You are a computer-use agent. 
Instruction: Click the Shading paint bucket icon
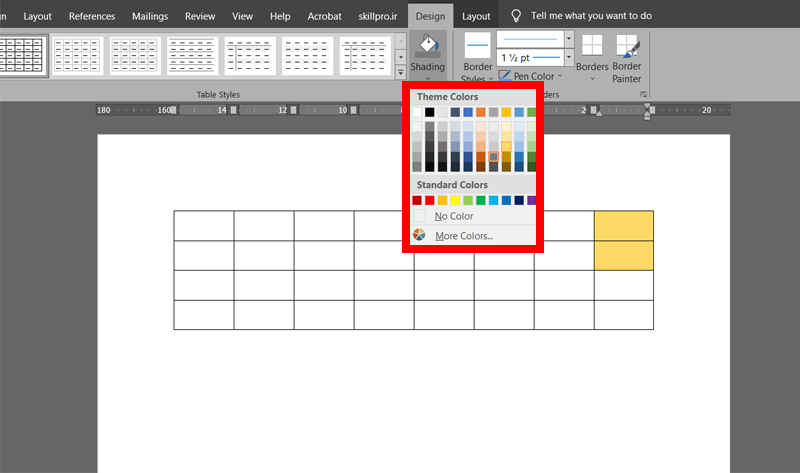pyautogui.click(x=428, y=46)
